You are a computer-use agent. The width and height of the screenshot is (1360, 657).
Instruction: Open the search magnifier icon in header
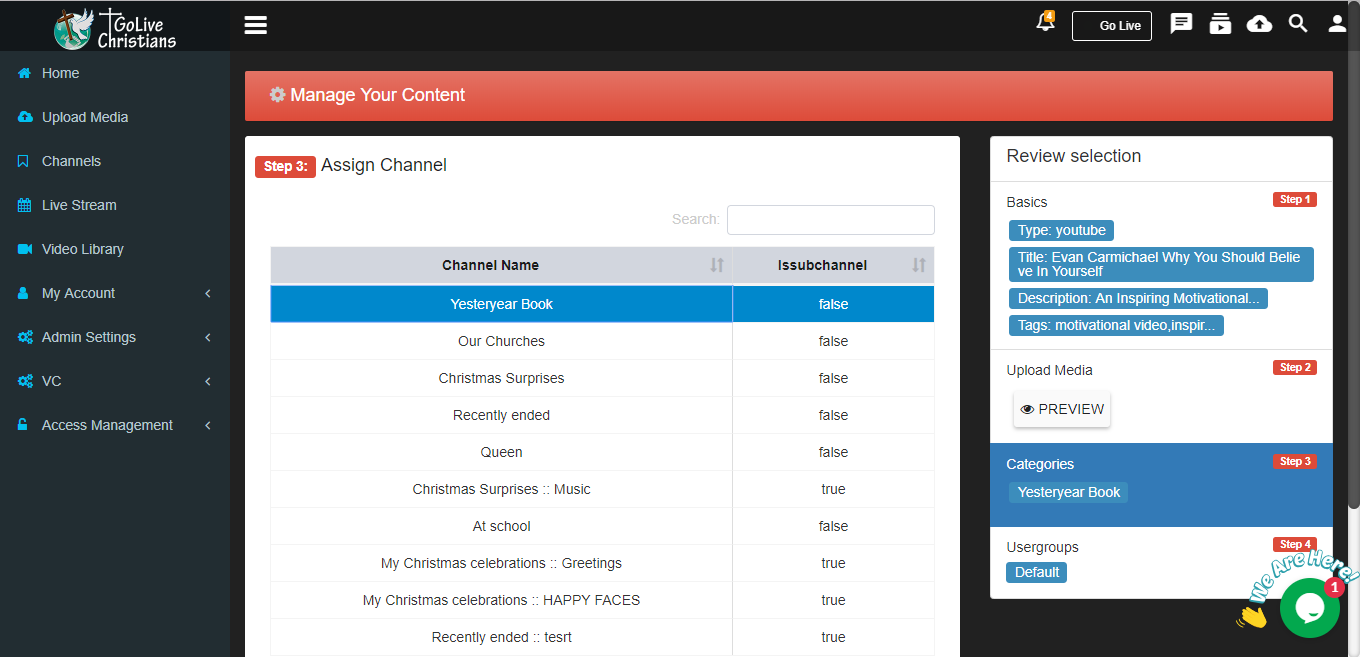click(1298, 23)
